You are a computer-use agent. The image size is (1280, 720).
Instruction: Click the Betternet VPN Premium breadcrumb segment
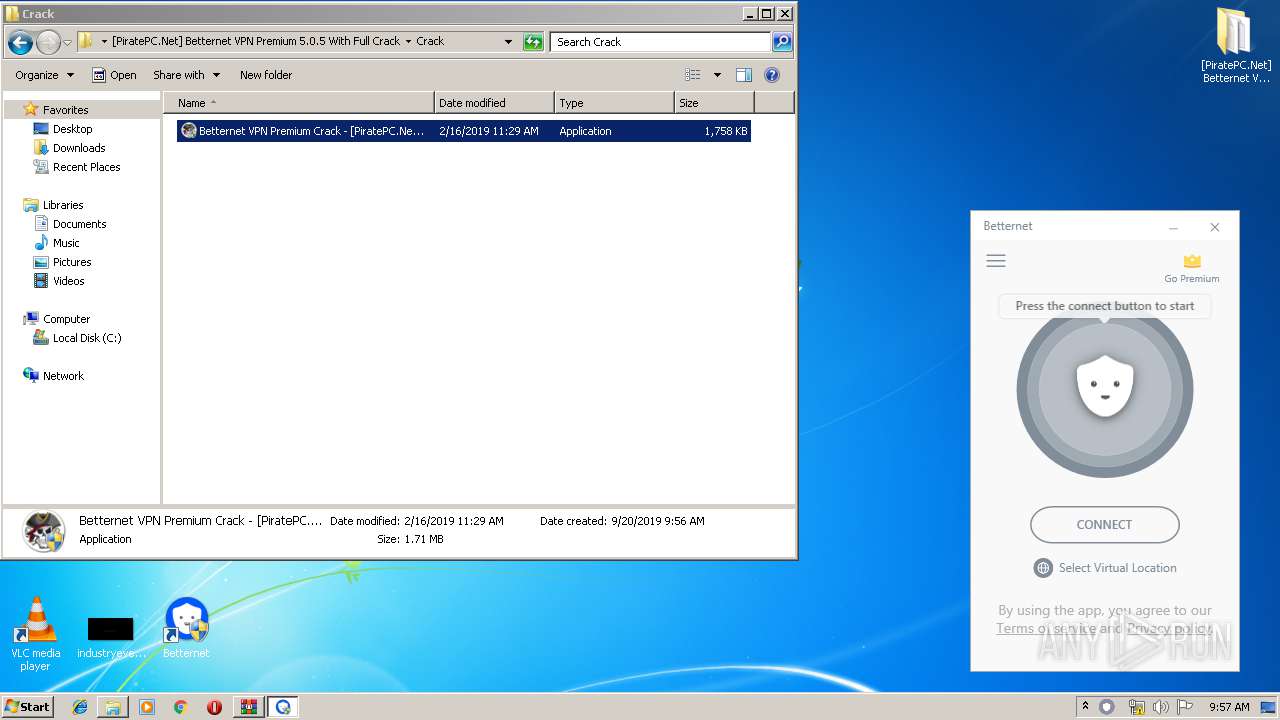pyautogui.click(x=256, y=41)
